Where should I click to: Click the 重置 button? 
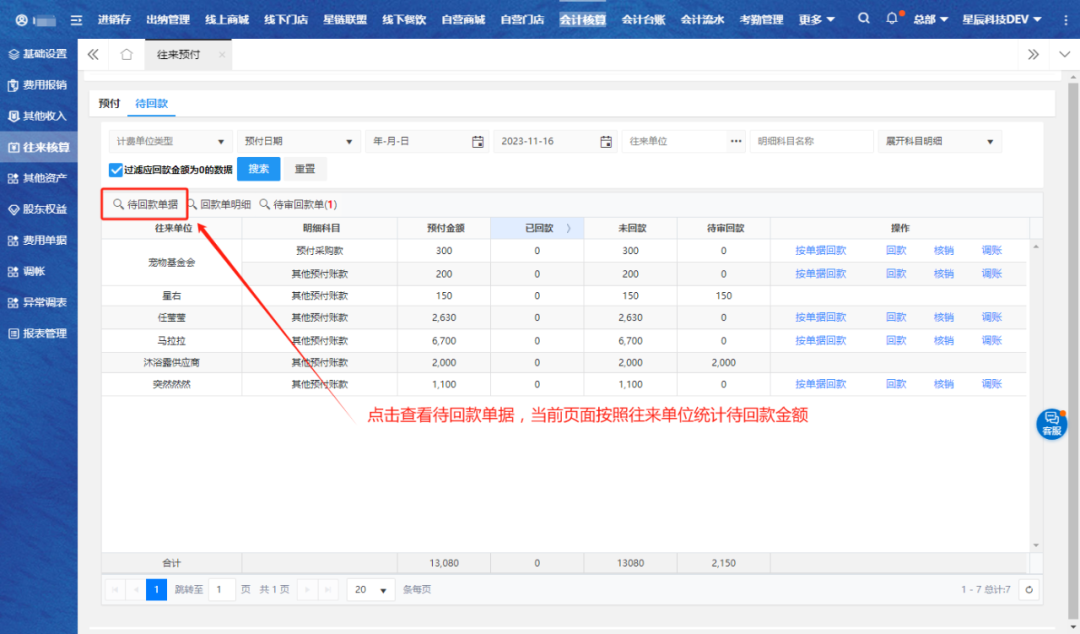[305, 169]
